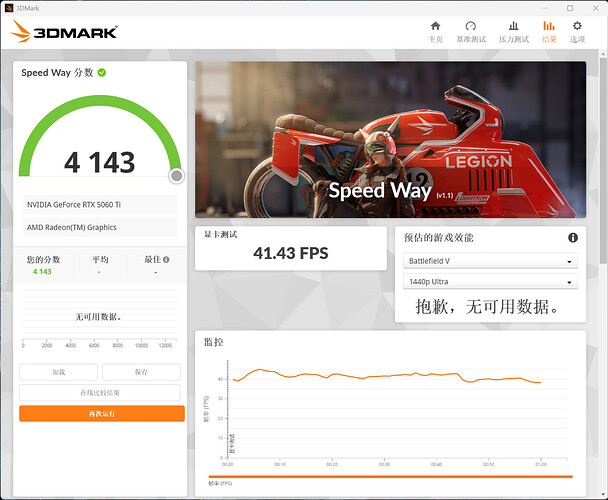The image size is (608, 500).
Task: Close the 3DMark window
Action: tap(596, 8)
